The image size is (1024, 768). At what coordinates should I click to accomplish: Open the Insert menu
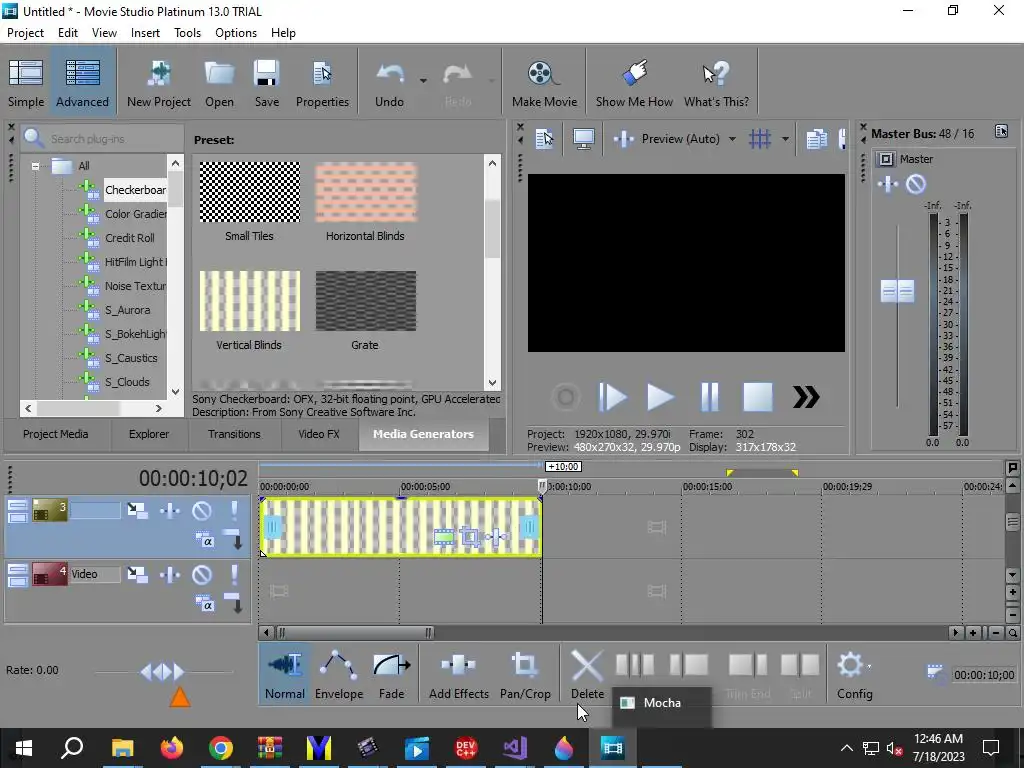point(145,33)
